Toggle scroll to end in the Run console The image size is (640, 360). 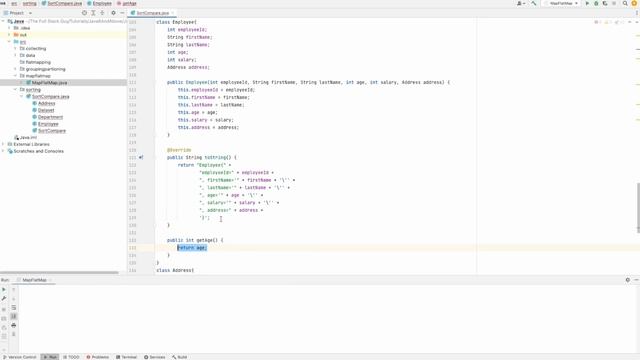tap(13, 316)
